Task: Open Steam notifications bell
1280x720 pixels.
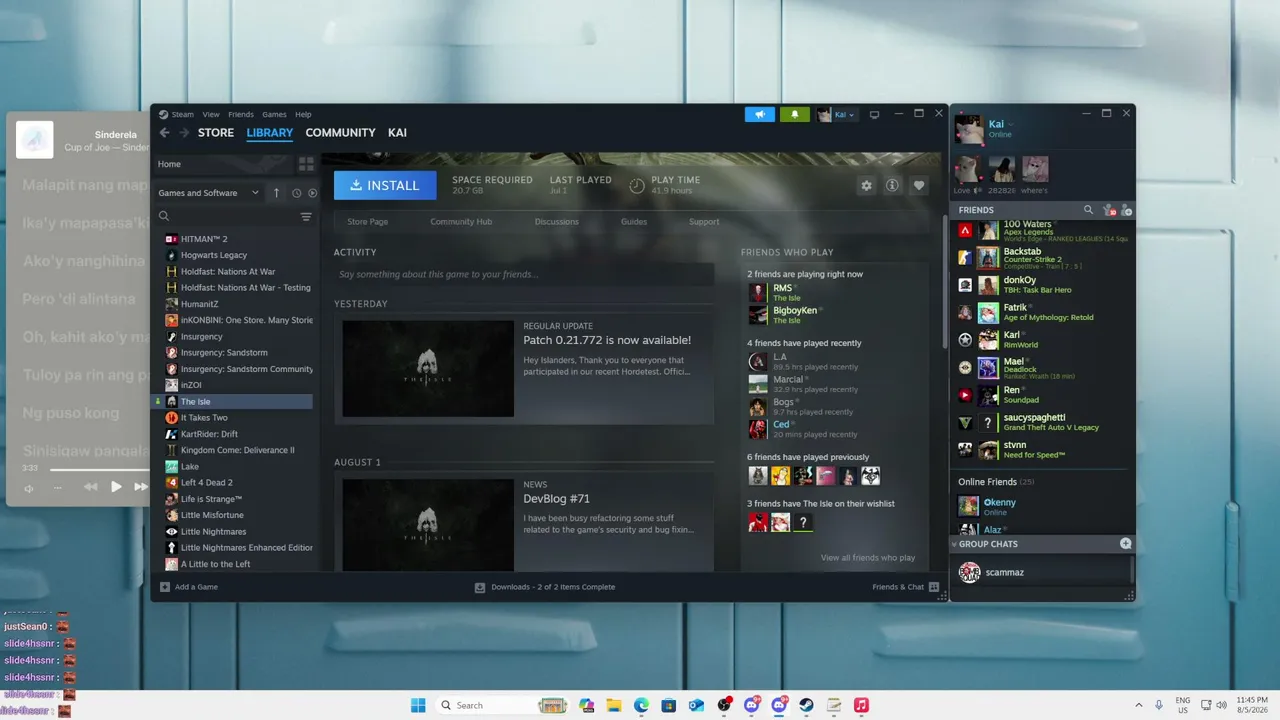Action: pos(795,114)
